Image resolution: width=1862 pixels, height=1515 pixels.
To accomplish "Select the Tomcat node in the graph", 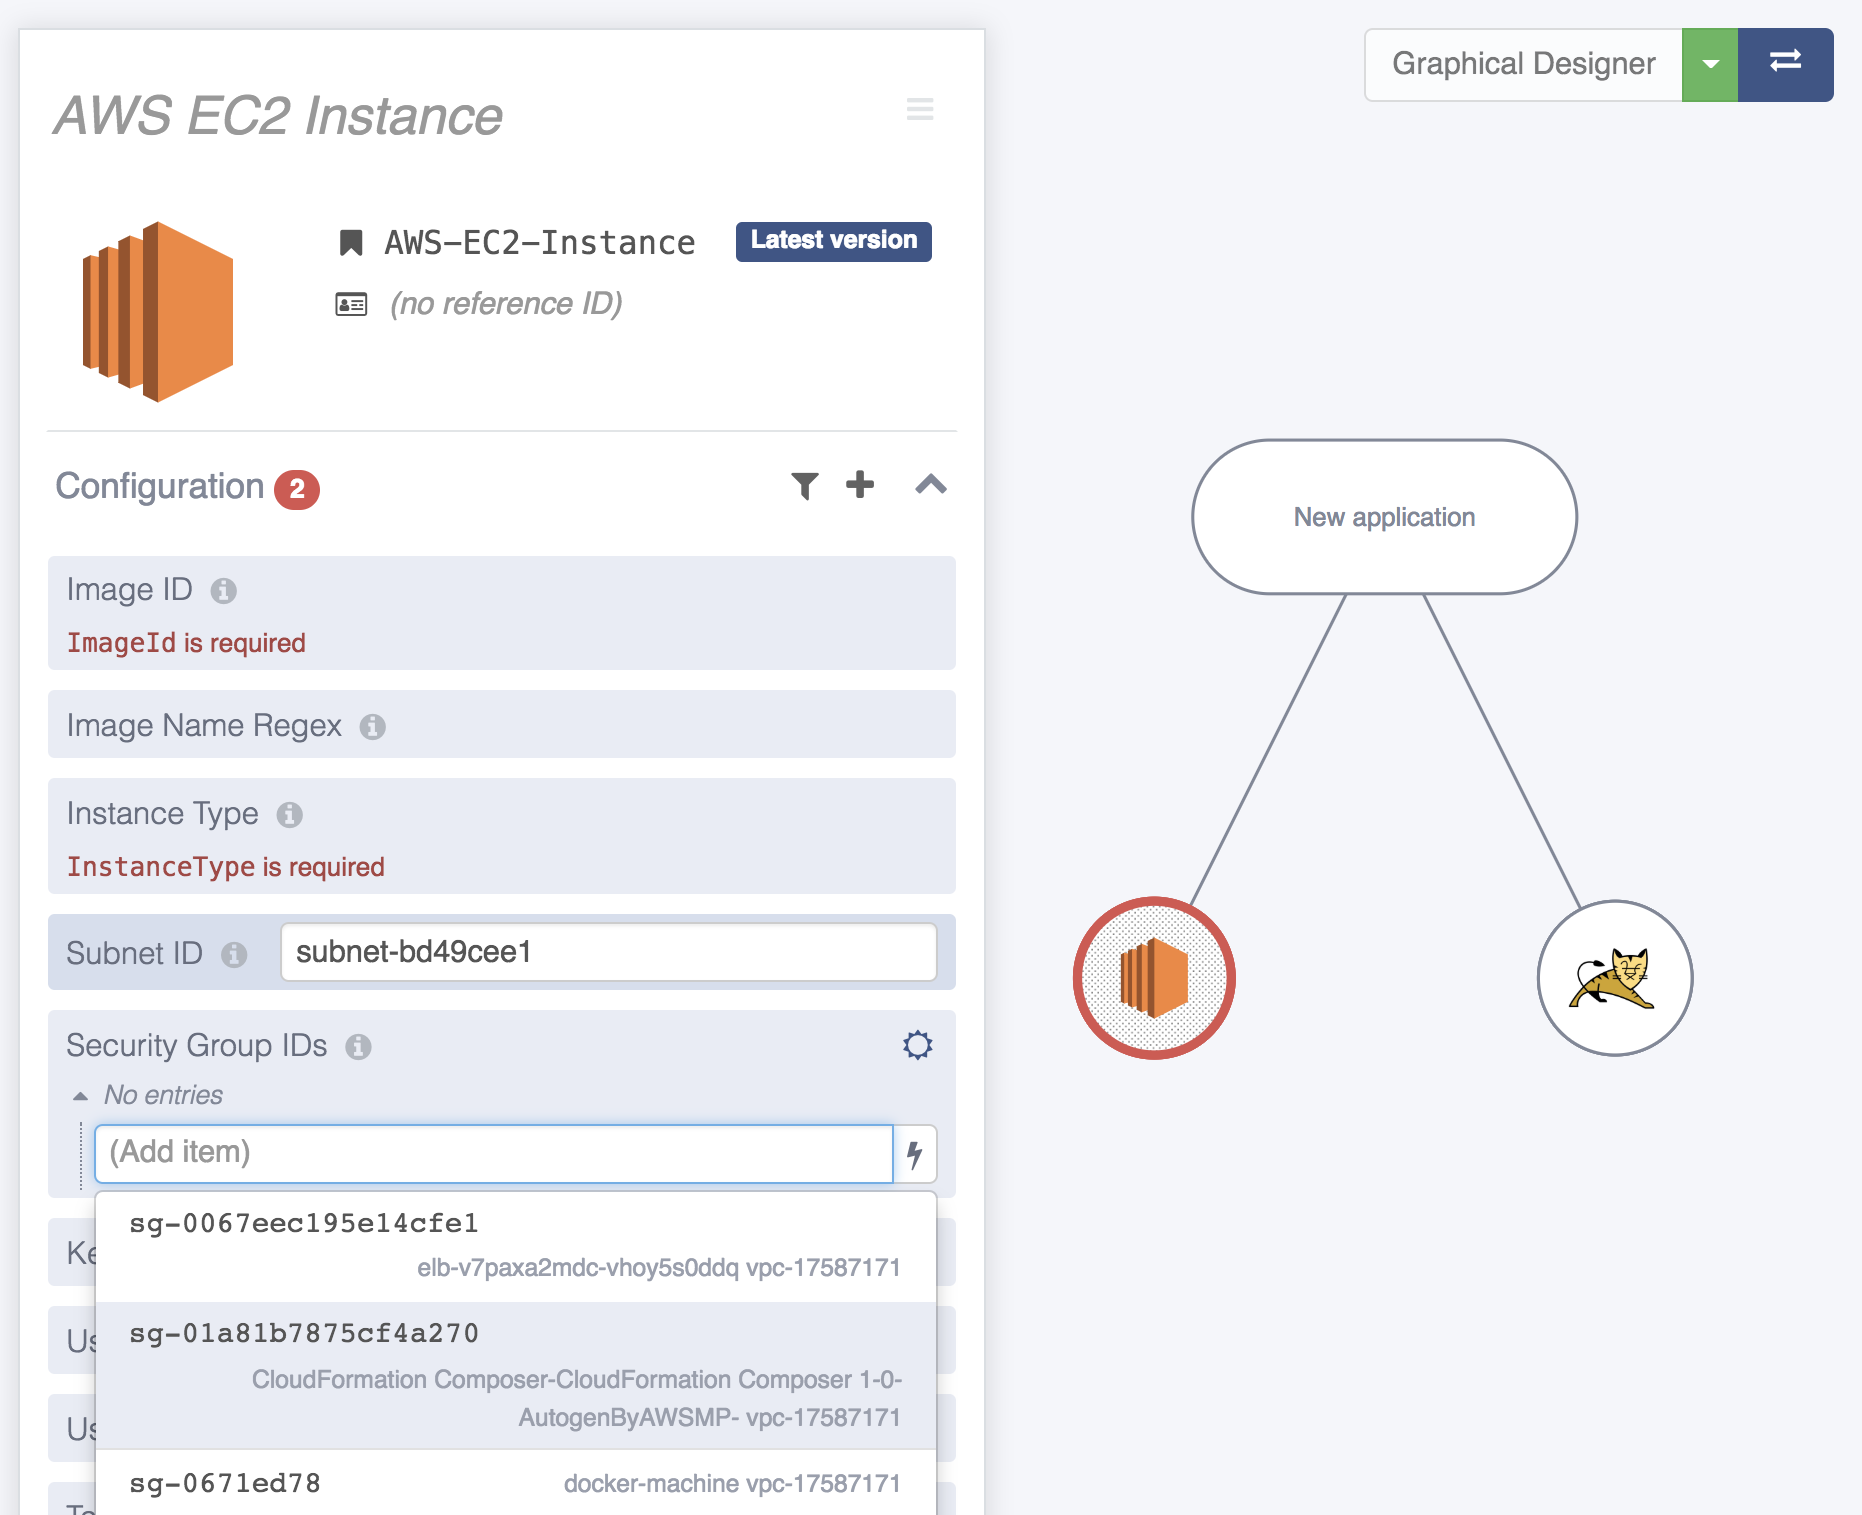I will [x=1614, y=978].
